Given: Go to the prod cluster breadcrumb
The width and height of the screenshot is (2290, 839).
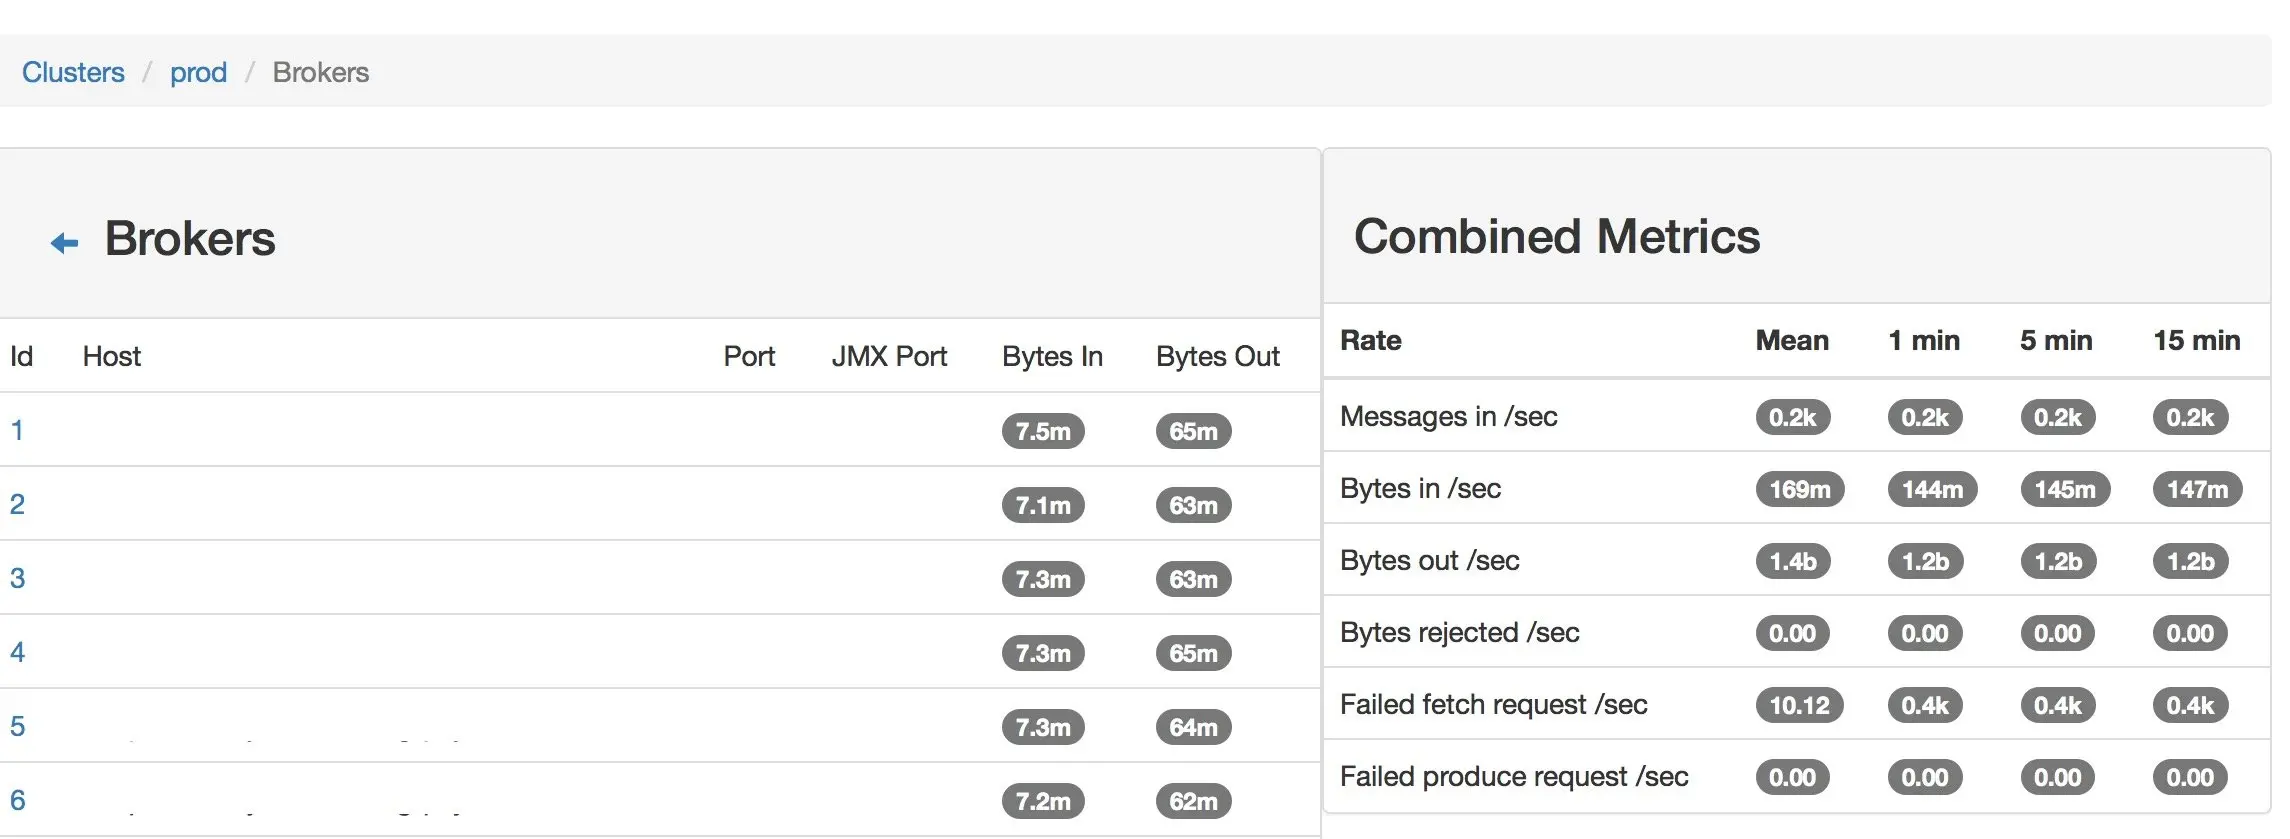Looking at the screenshot, I should coord(198,72).
